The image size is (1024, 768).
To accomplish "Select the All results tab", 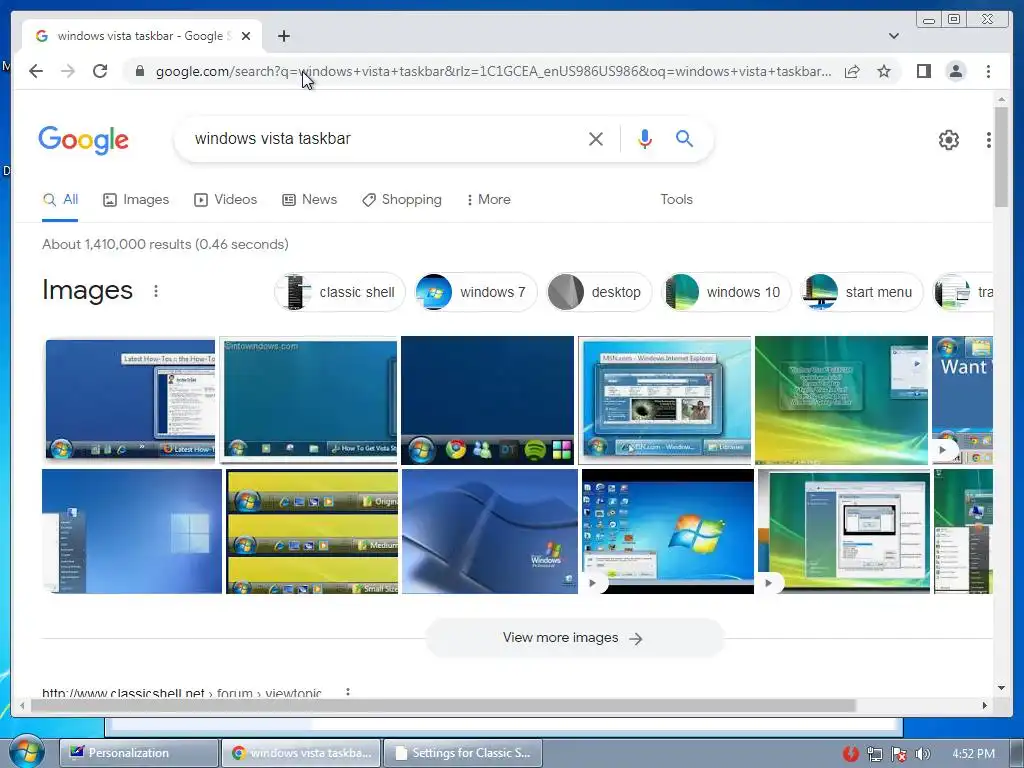I will coord(60,200).
